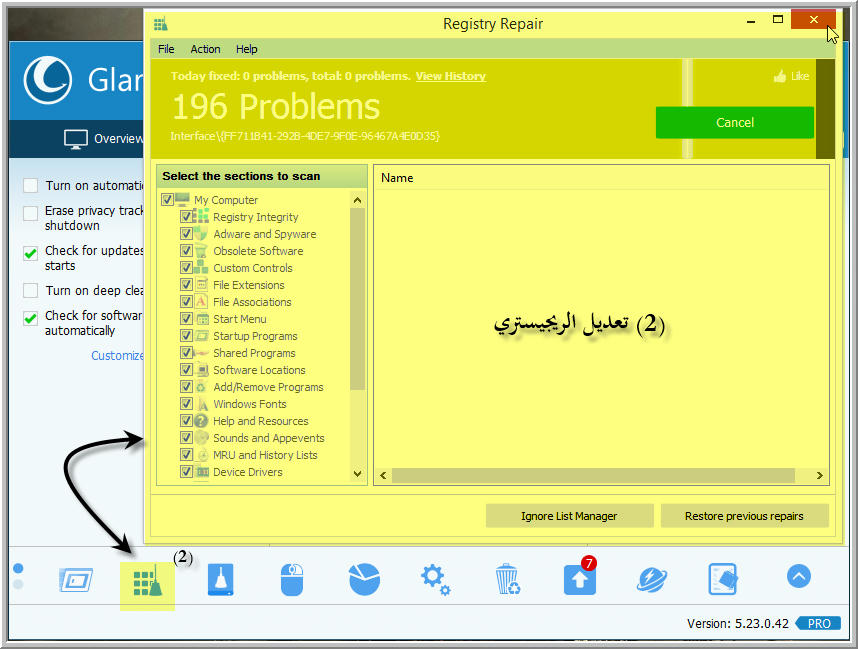
Task: Click the results pane scroll right arrow
Action: pyautogui.click(x=819, y=475)
